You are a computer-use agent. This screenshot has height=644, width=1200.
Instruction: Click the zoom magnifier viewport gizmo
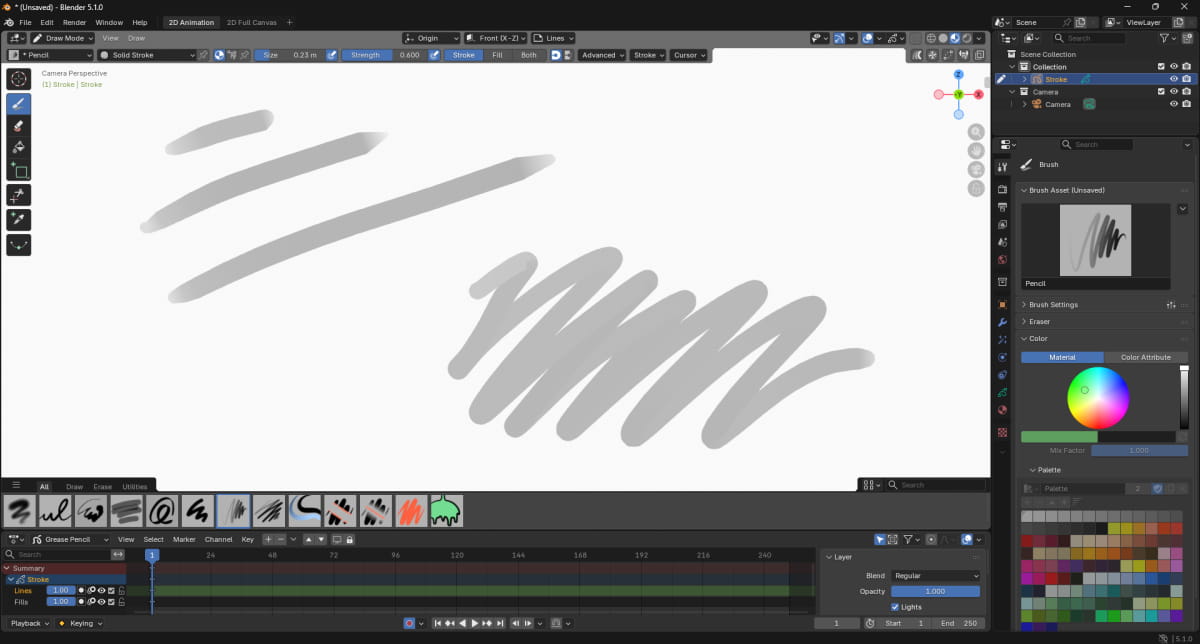(976, 132)
